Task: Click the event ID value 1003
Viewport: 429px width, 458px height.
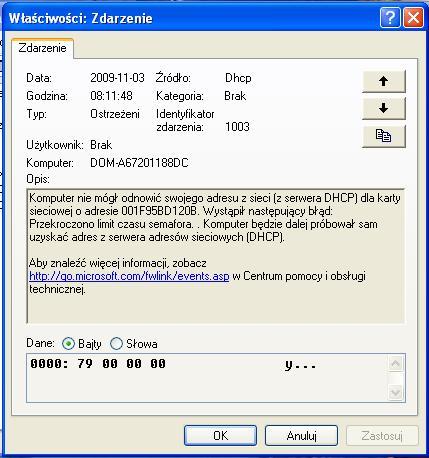Action: [237, 127]
